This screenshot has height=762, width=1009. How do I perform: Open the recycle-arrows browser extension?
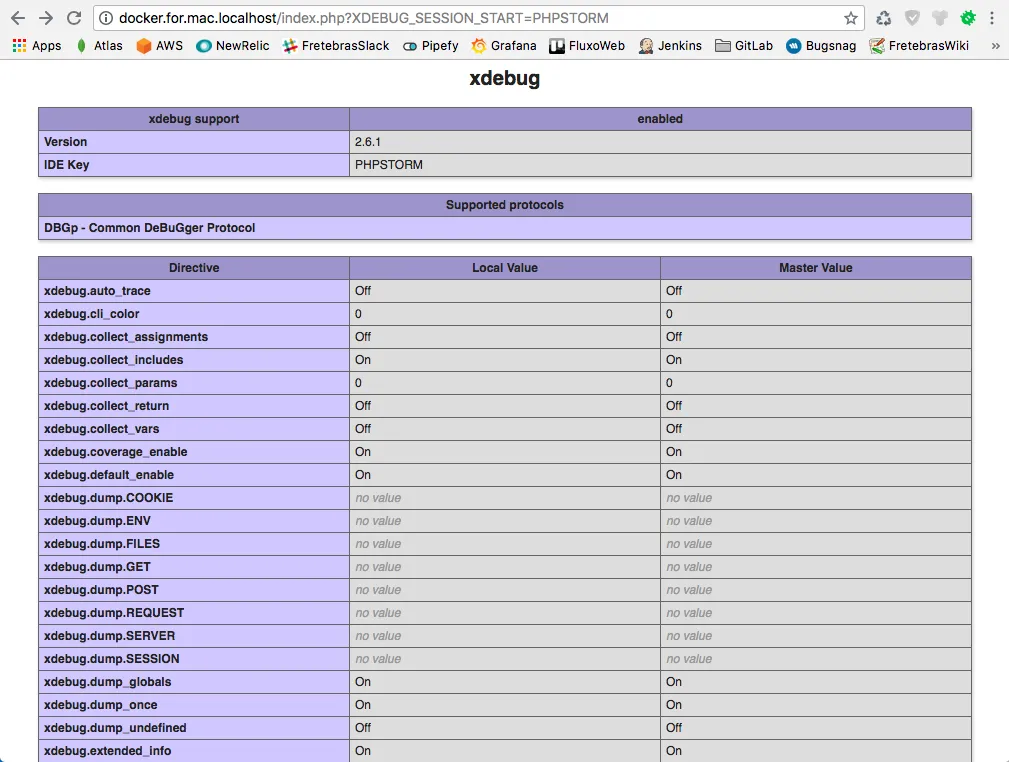click(884, 18)
